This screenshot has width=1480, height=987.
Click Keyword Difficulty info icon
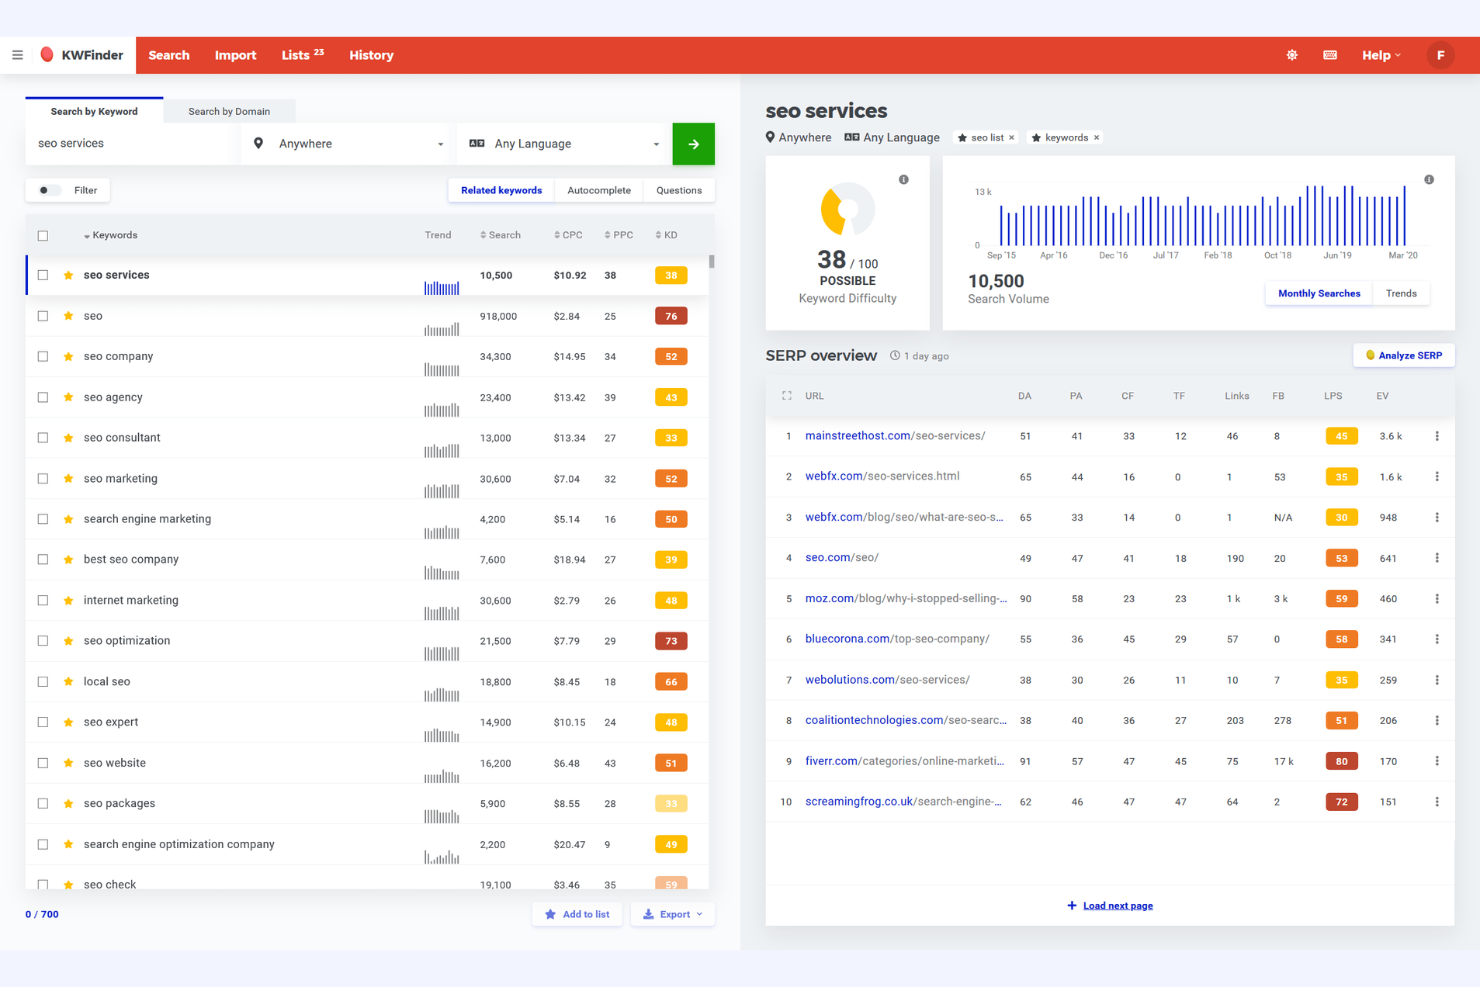(x=904, y=180)
